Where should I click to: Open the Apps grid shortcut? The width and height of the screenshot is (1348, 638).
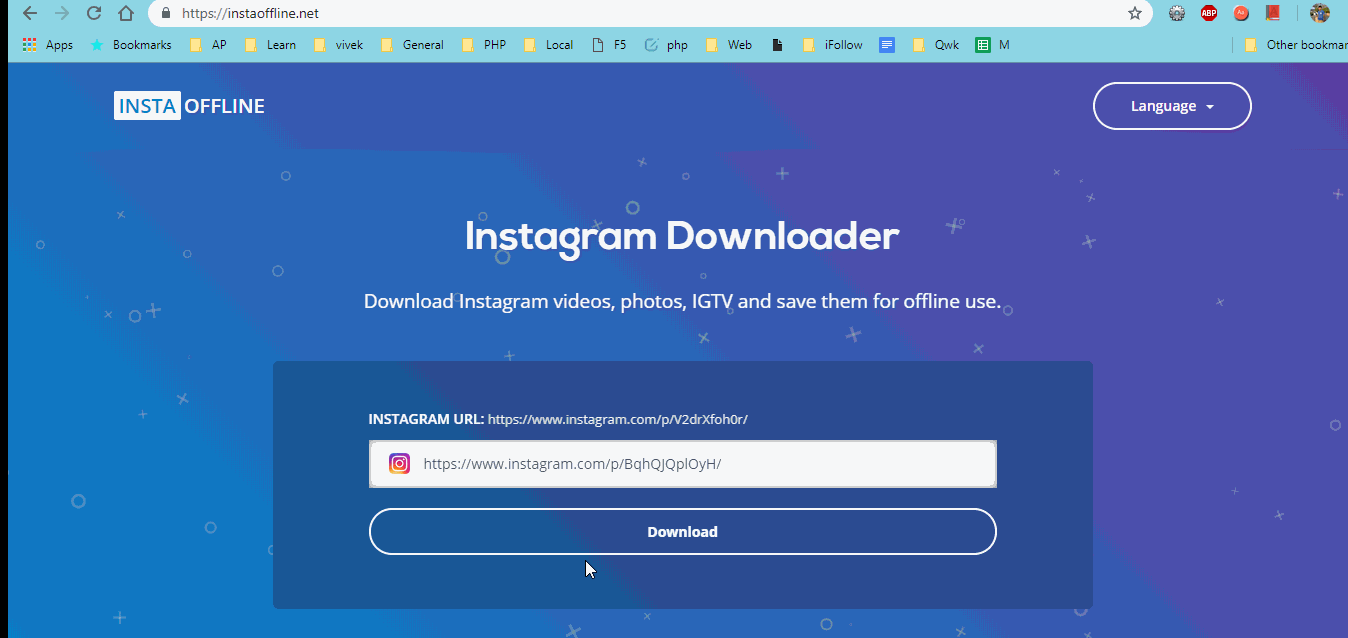[47, 45]
